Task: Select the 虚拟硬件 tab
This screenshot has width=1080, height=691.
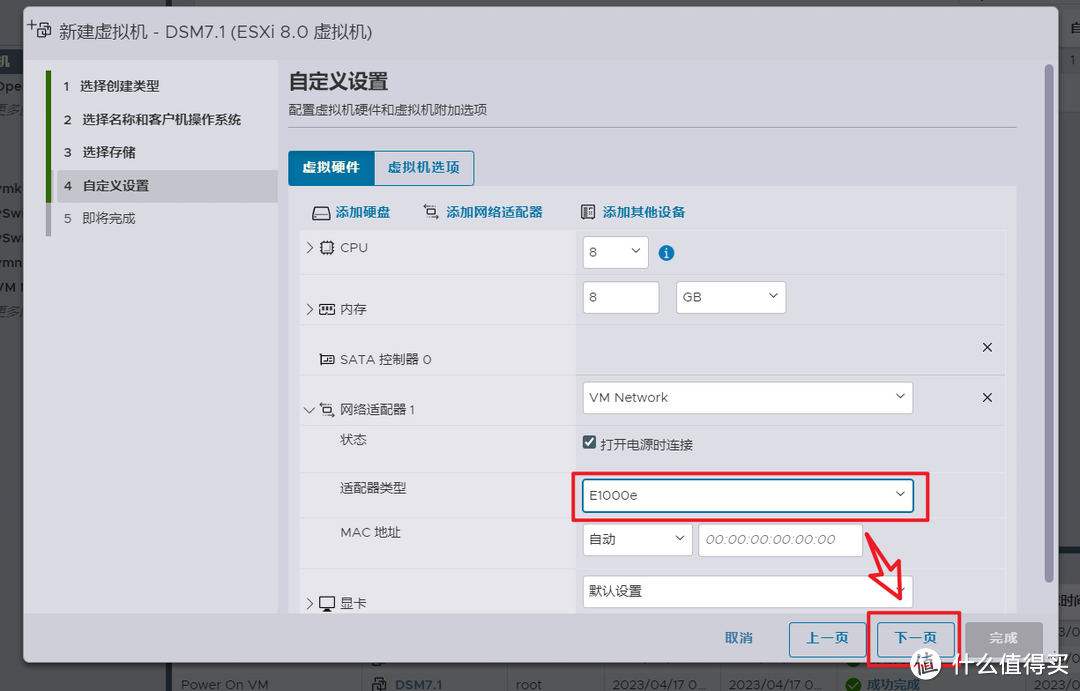Action: (331, 168)
